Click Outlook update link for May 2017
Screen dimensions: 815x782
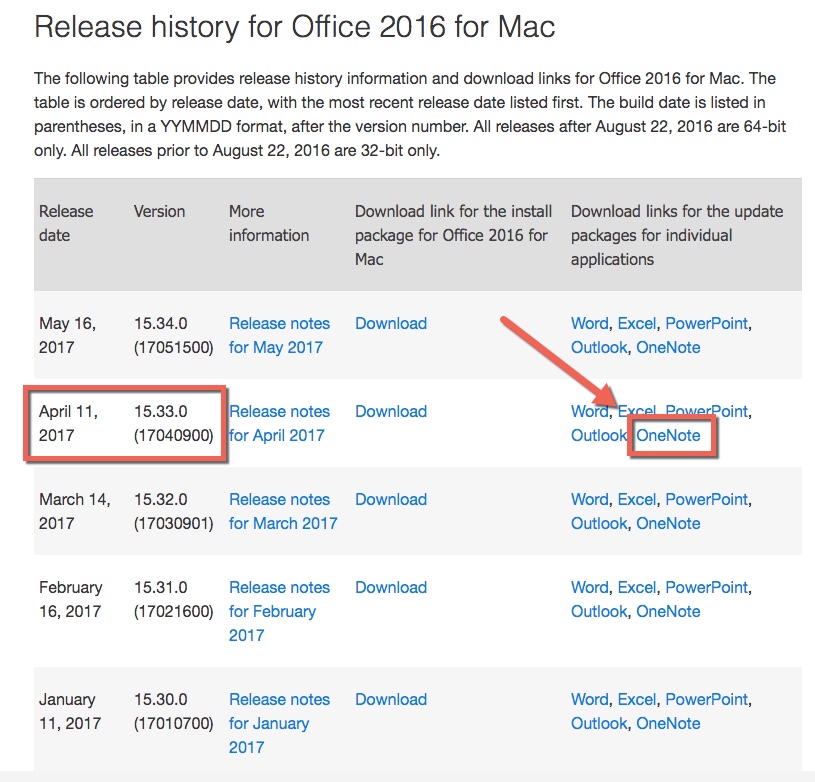tap(599, 347)
